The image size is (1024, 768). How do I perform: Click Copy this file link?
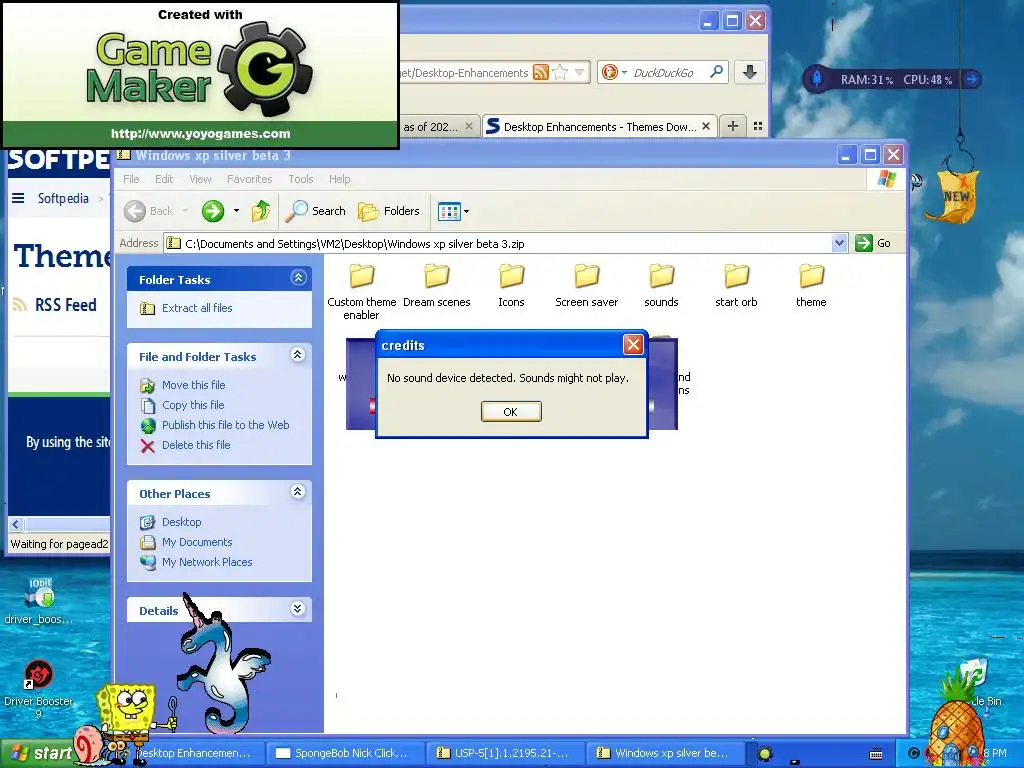tap(193, 405)
